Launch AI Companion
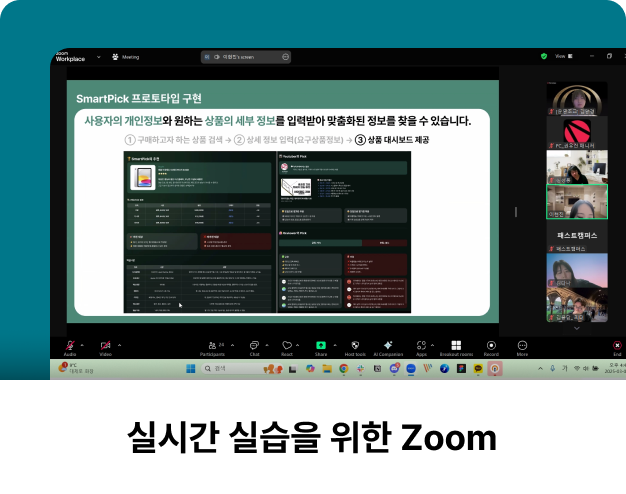Image resolution: width=626 pixels, height=494 pixels. 388,348
